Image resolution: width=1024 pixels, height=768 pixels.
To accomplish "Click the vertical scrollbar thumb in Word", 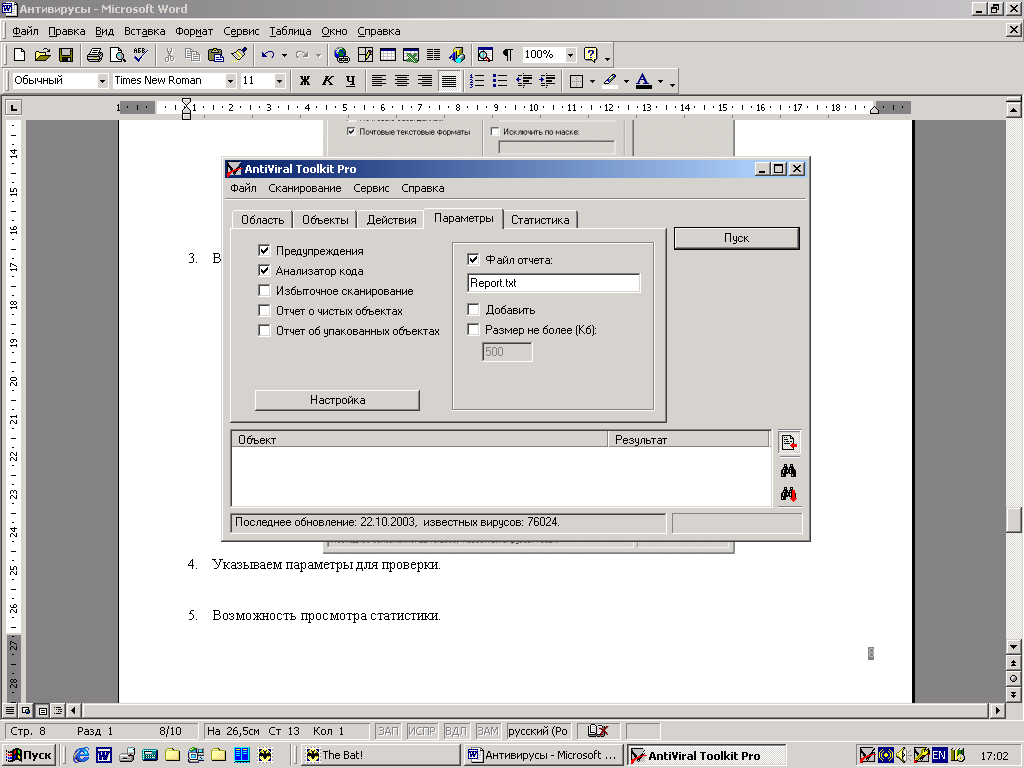I will 1014,520.
